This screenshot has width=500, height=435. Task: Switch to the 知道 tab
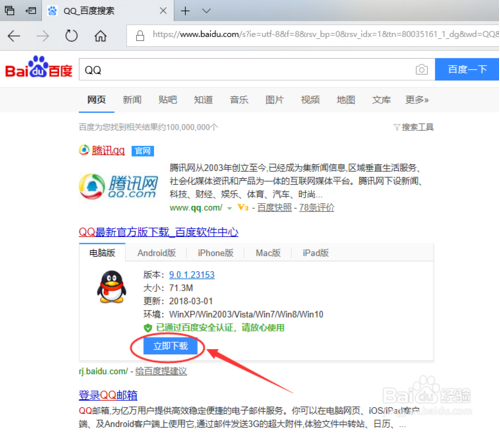pos(203,100)
